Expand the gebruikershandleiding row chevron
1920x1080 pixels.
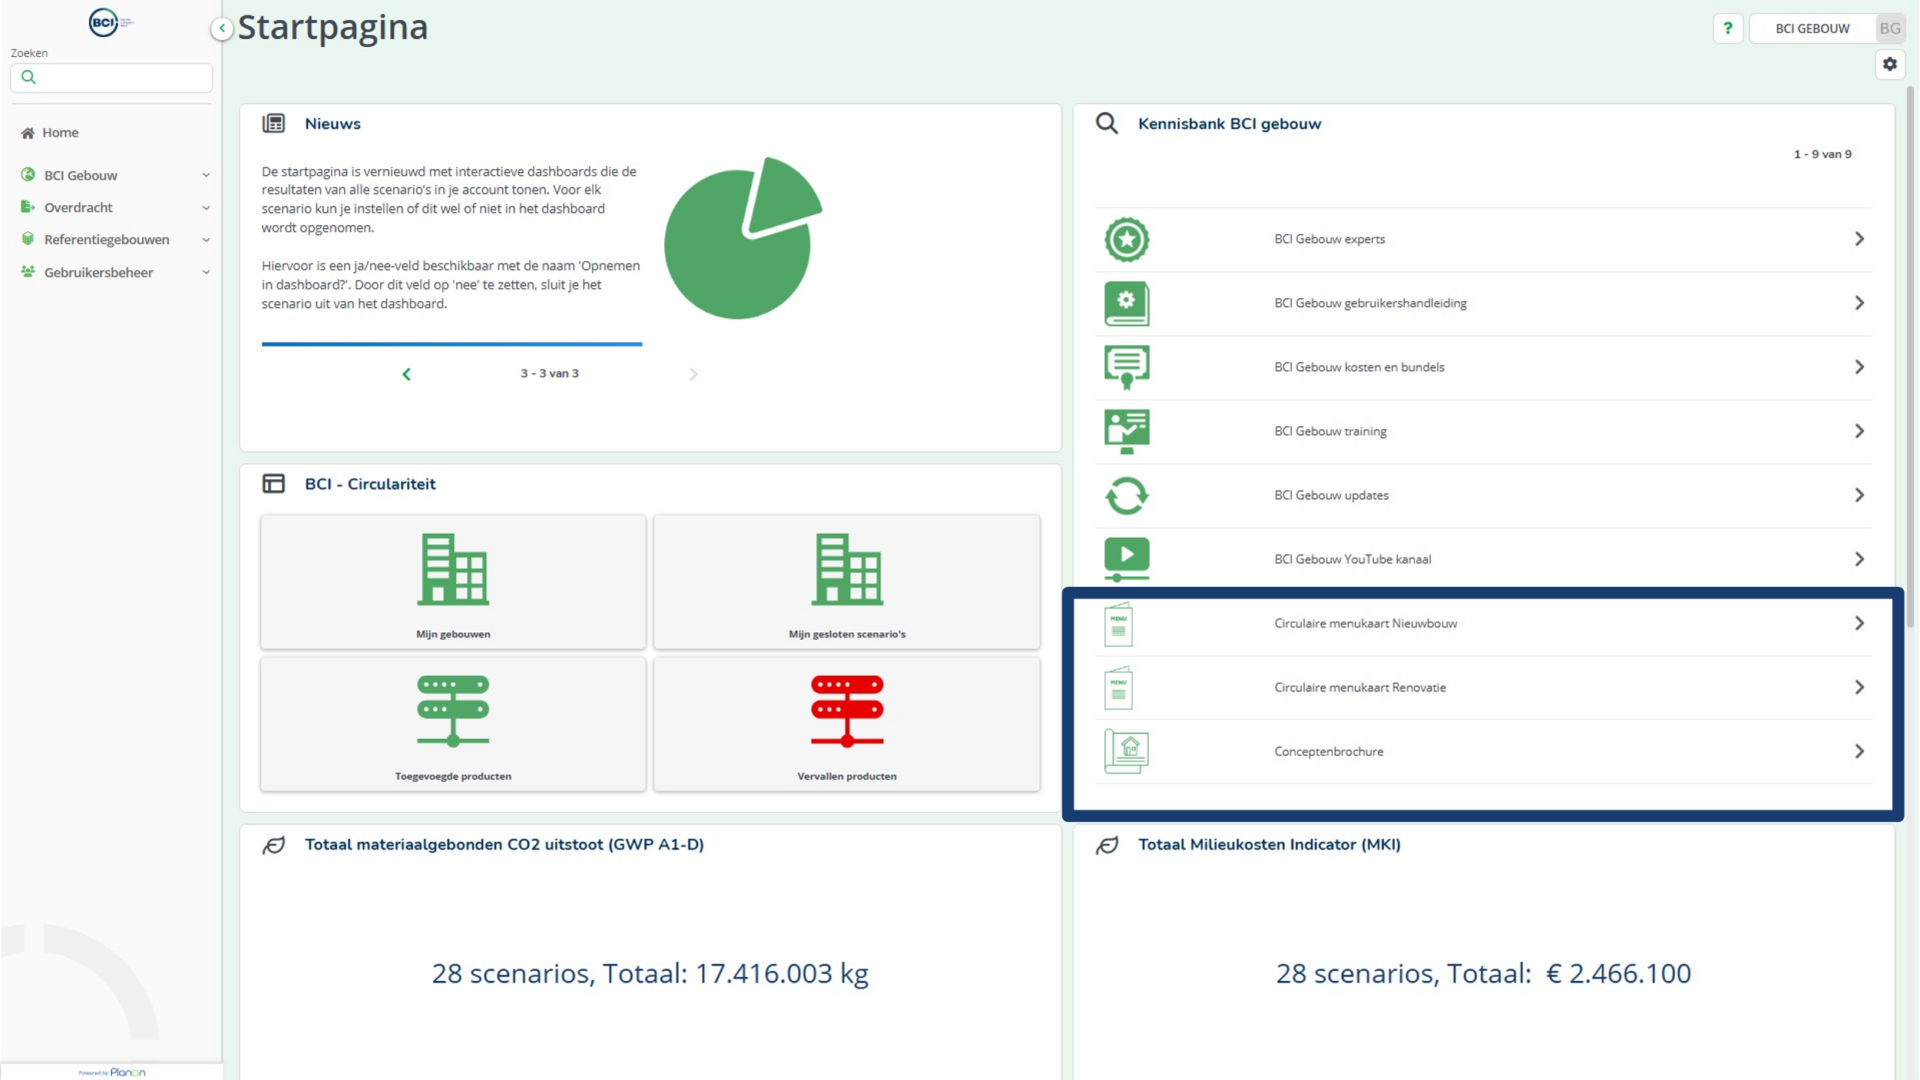[1859, 303]
